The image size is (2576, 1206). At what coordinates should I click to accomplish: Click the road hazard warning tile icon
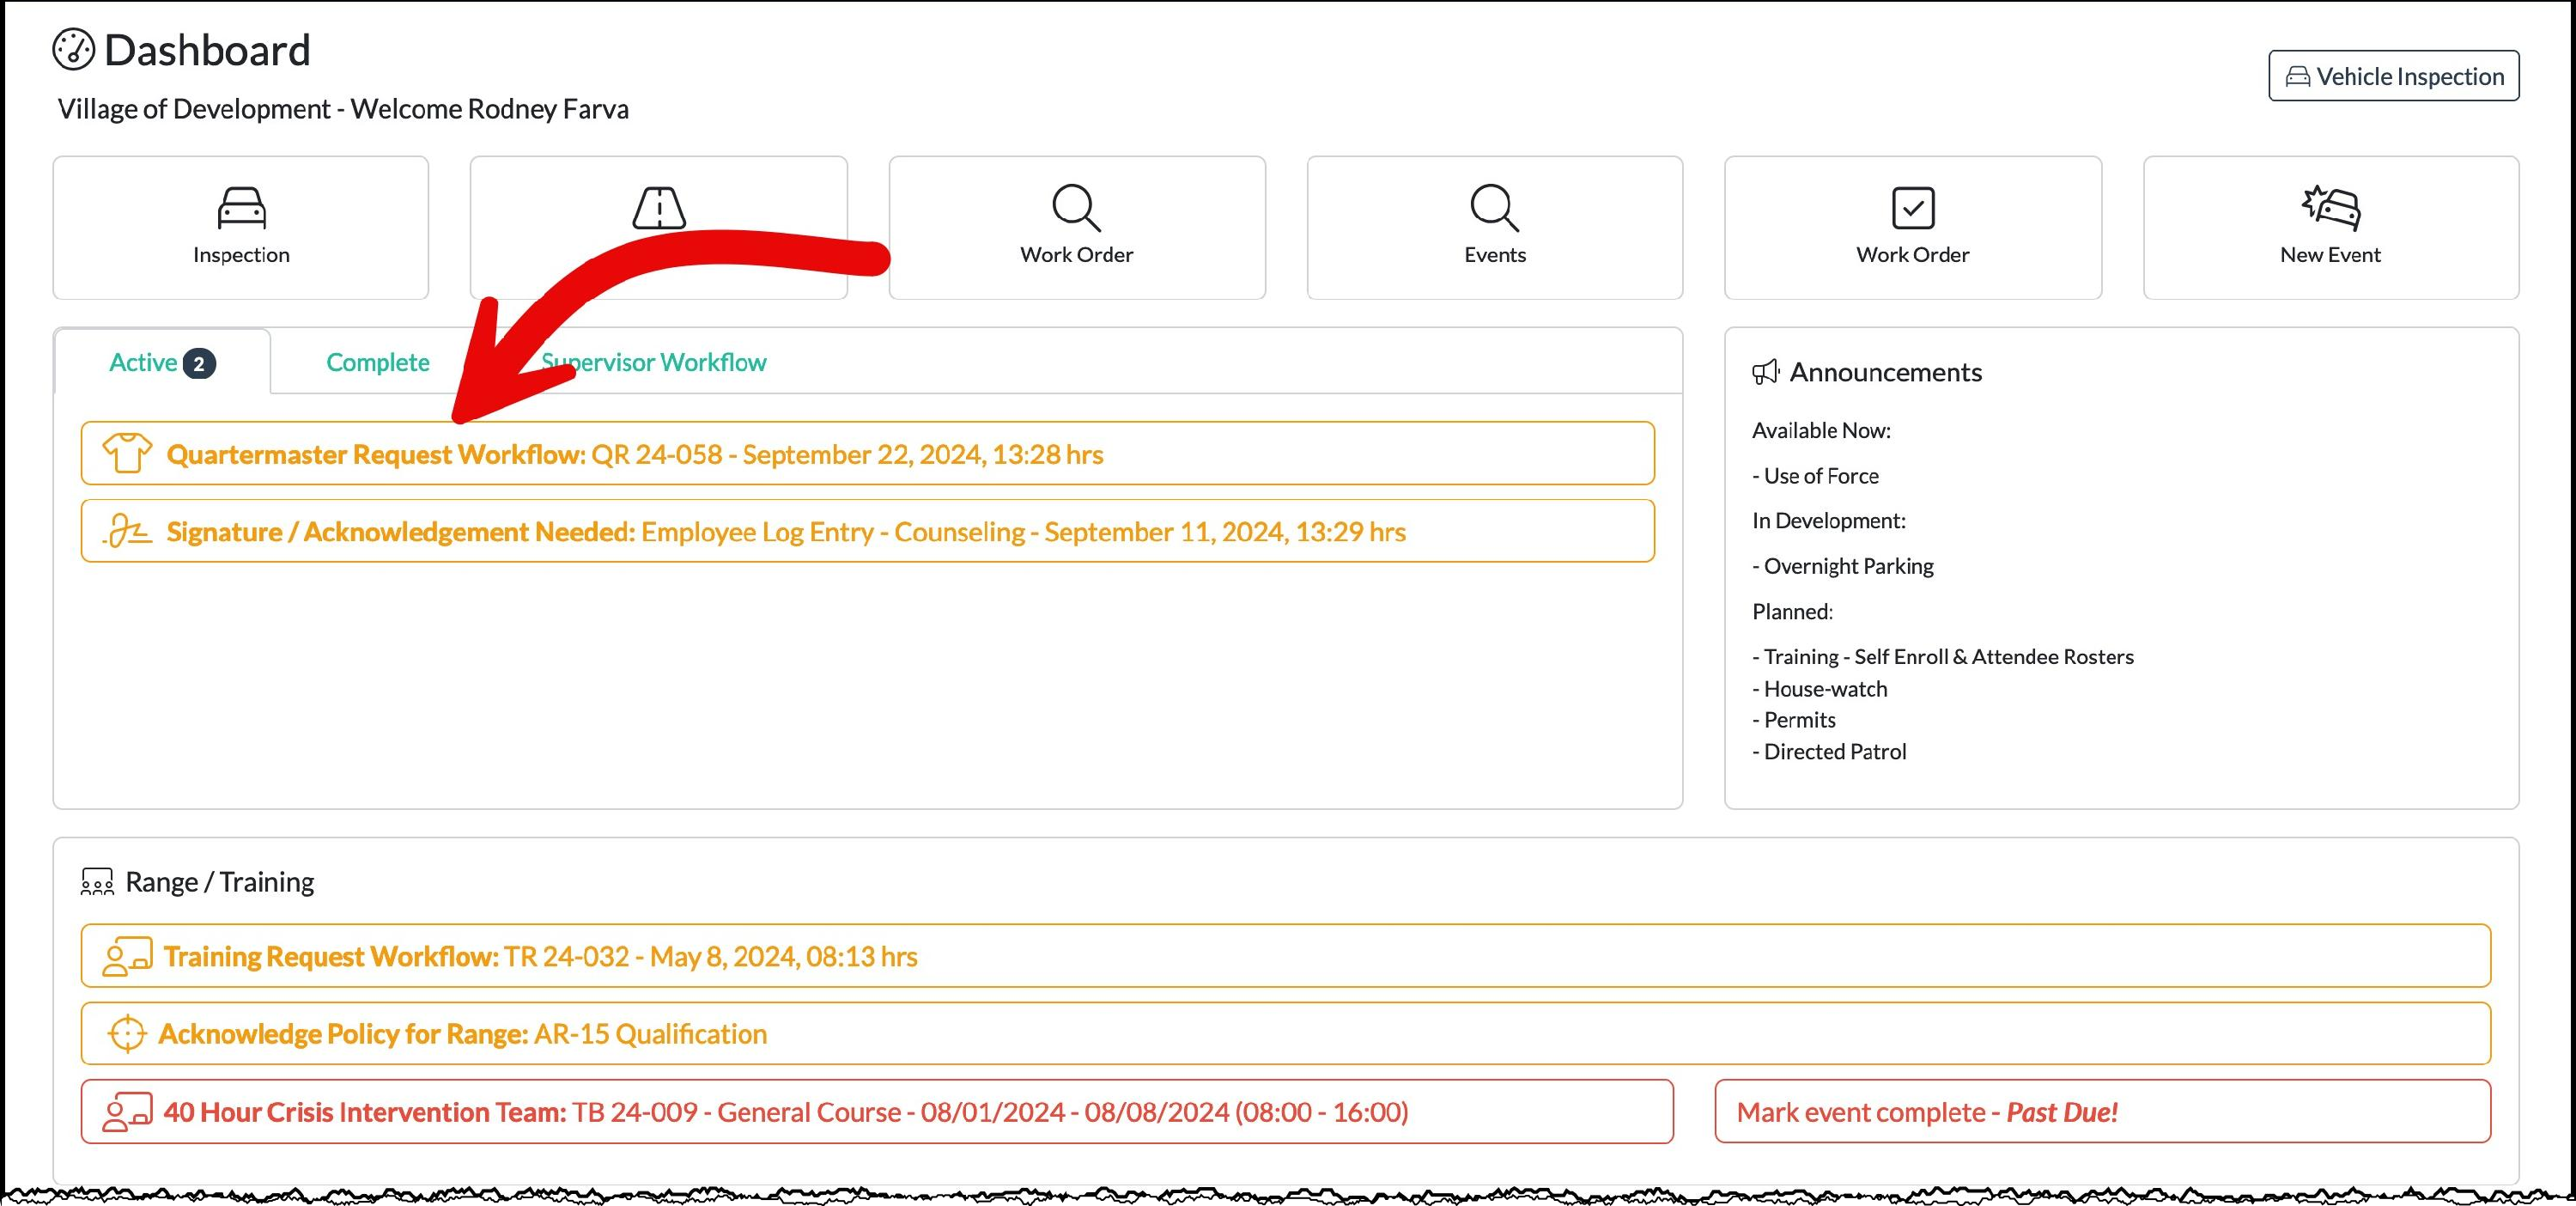pyautogui.click(x=659, y=208)
